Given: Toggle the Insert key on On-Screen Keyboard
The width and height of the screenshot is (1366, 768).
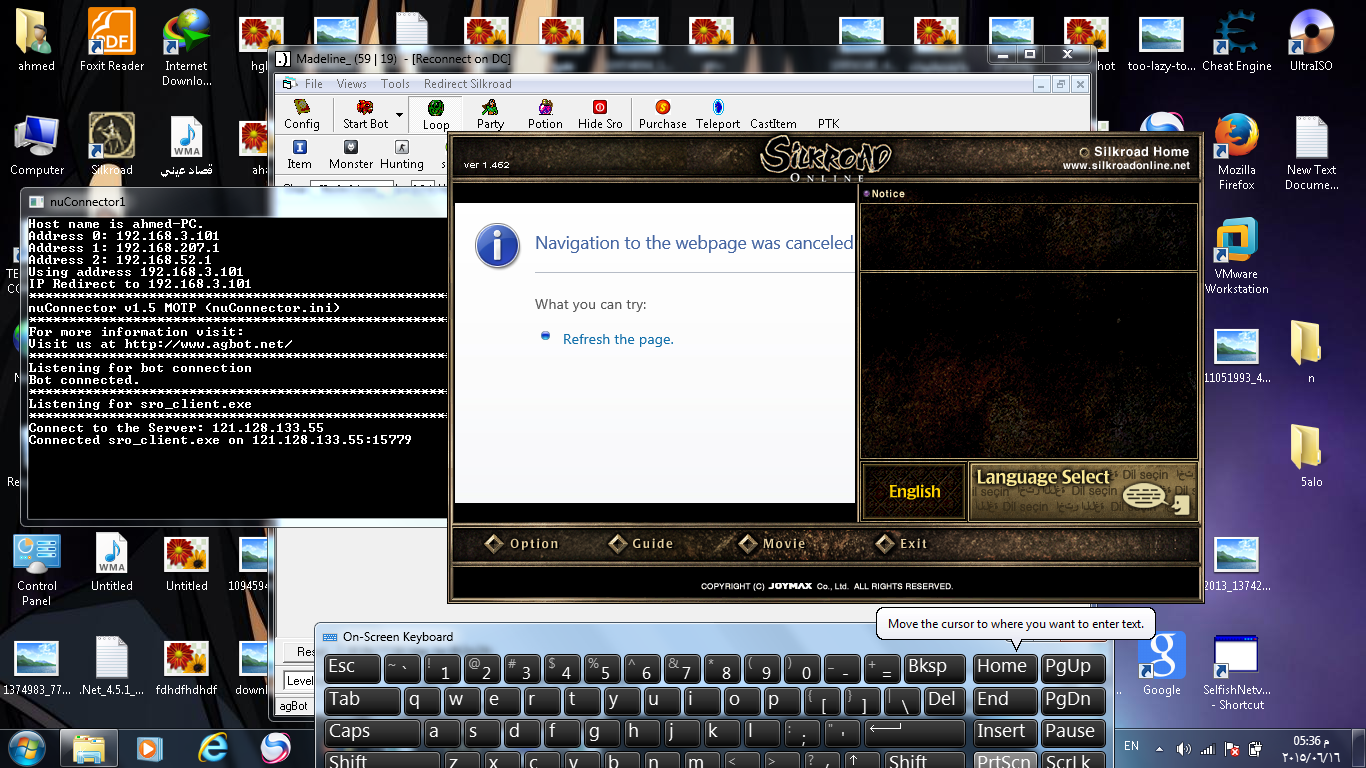Looking at the screenshot, I should click(1005, 732).
